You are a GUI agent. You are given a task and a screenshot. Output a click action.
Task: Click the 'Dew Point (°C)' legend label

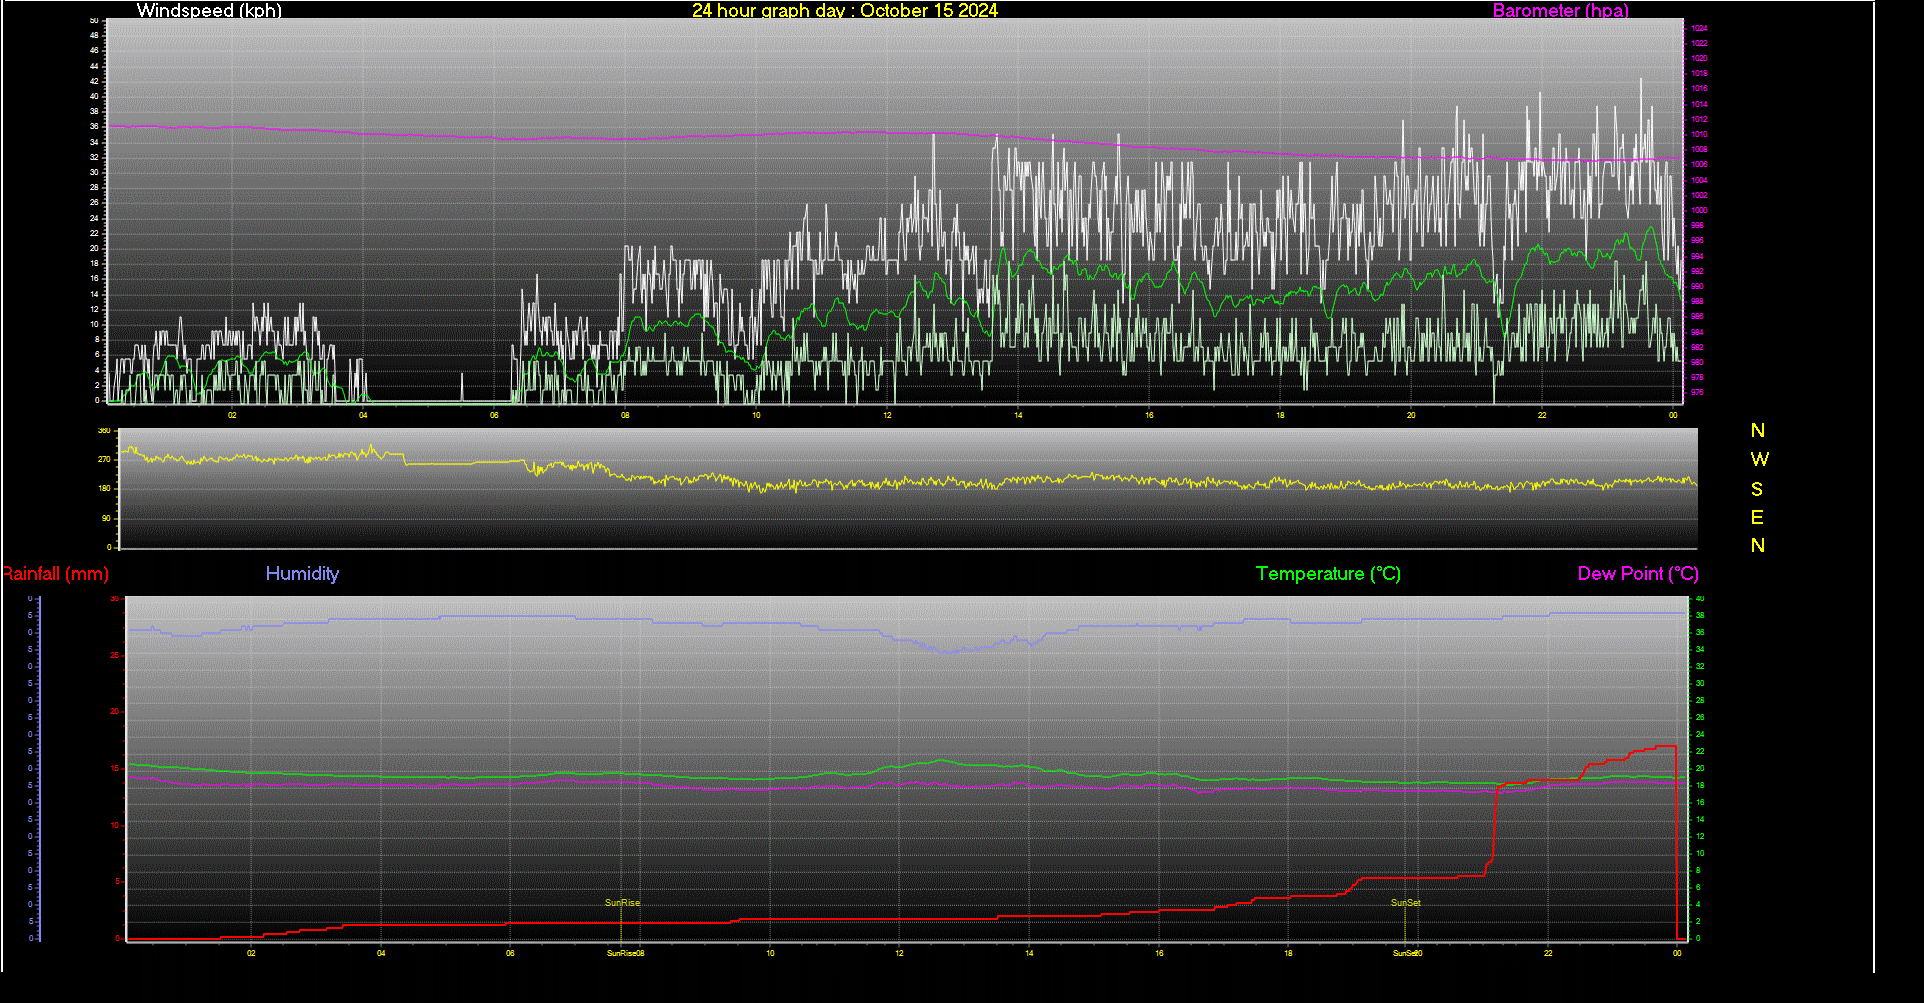click(1638, 574)
